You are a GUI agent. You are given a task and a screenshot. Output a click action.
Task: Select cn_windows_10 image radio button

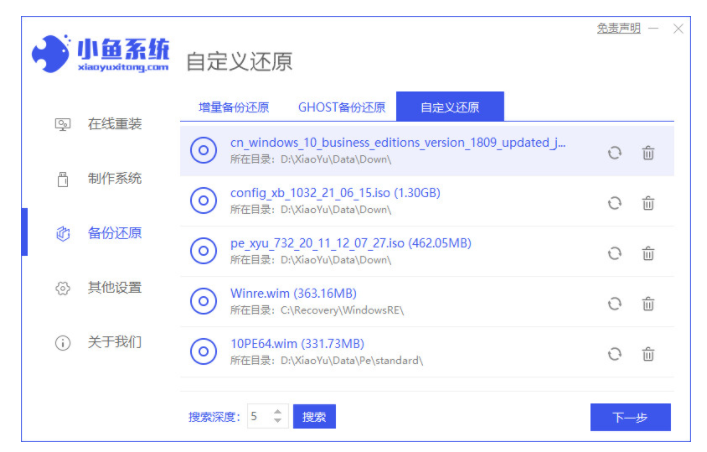click(204, 151)
